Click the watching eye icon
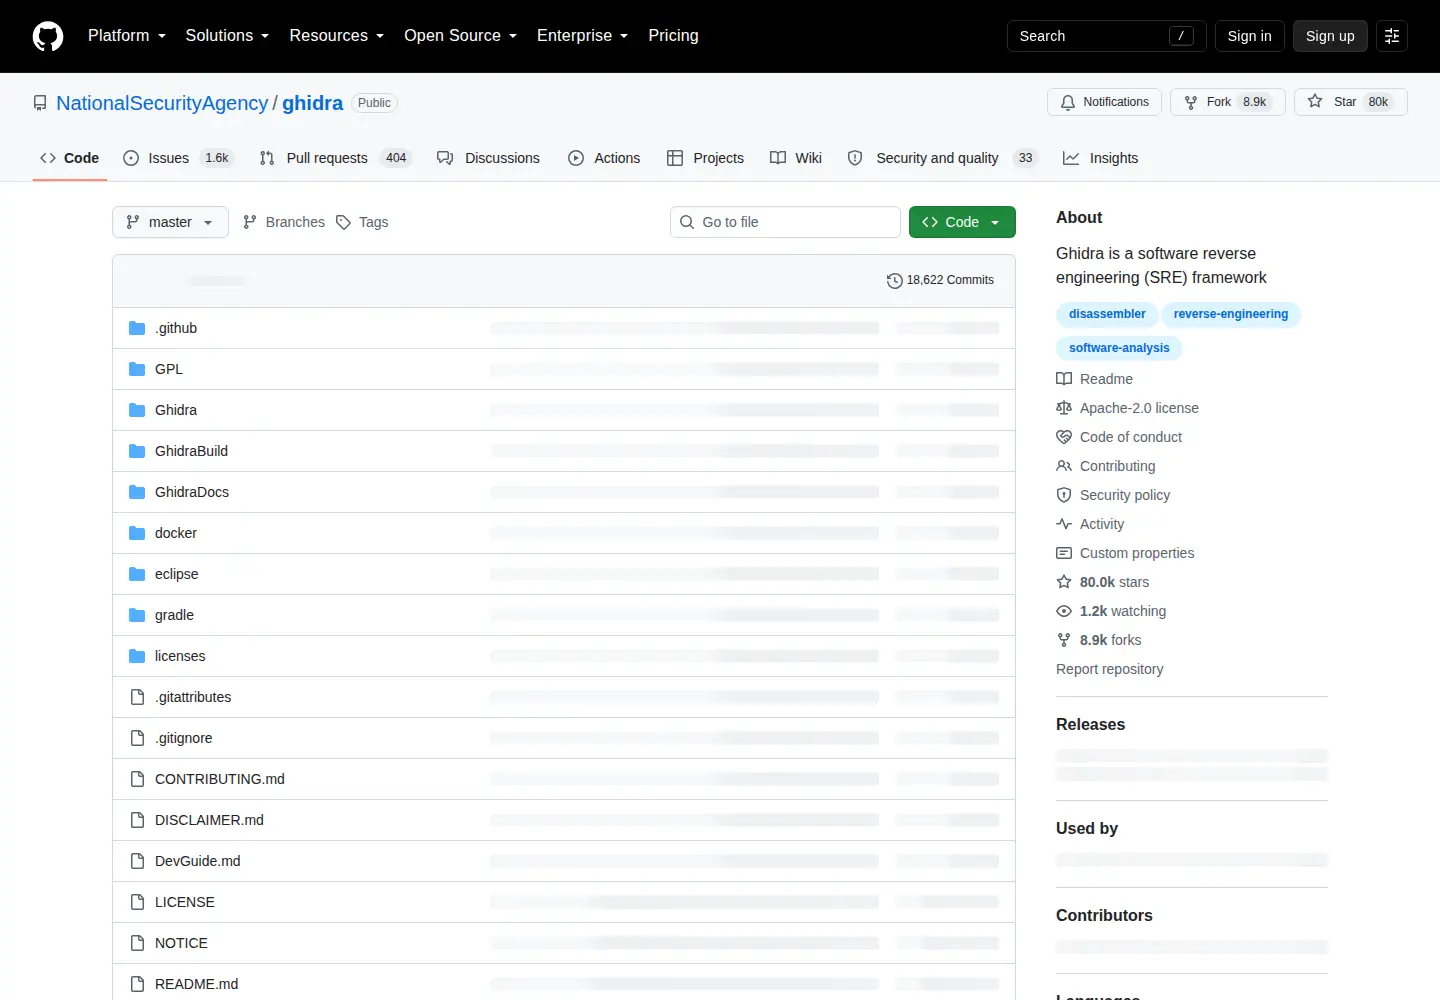The height and width of the screenshot is (1000, 1440). pos(1064,611)
